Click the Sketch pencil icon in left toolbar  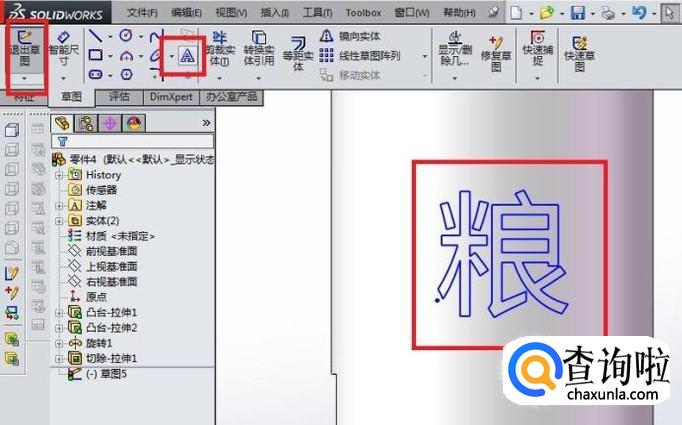[12, 273]
